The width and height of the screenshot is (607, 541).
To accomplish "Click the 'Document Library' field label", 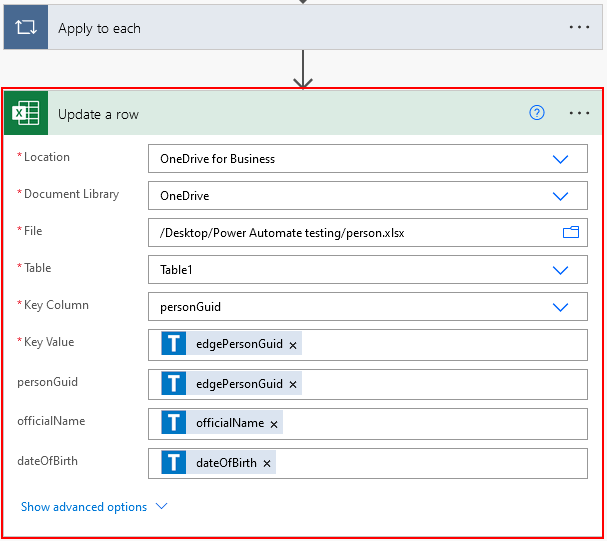I will pyautogui.click(x=71, y=194).
